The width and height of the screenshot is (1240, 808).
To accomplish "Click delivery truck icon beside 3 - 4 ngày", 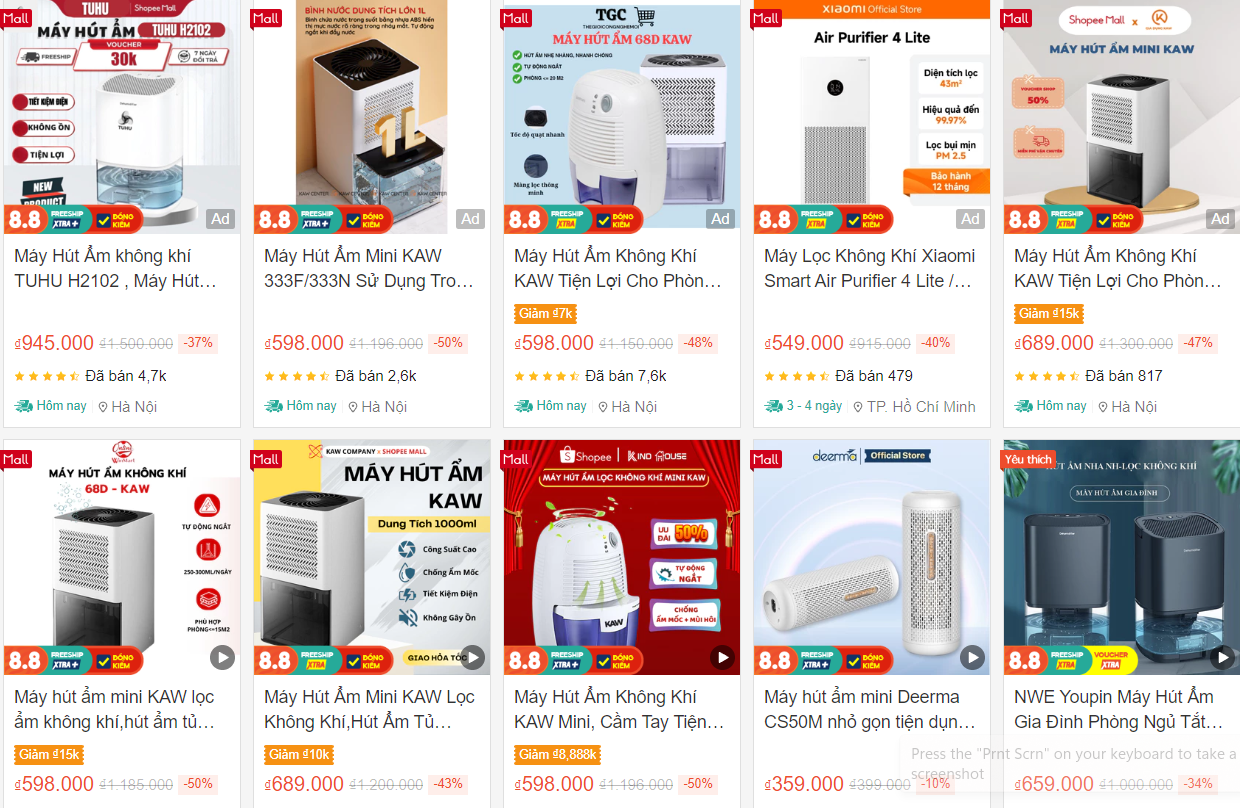I will pos(773,406).
